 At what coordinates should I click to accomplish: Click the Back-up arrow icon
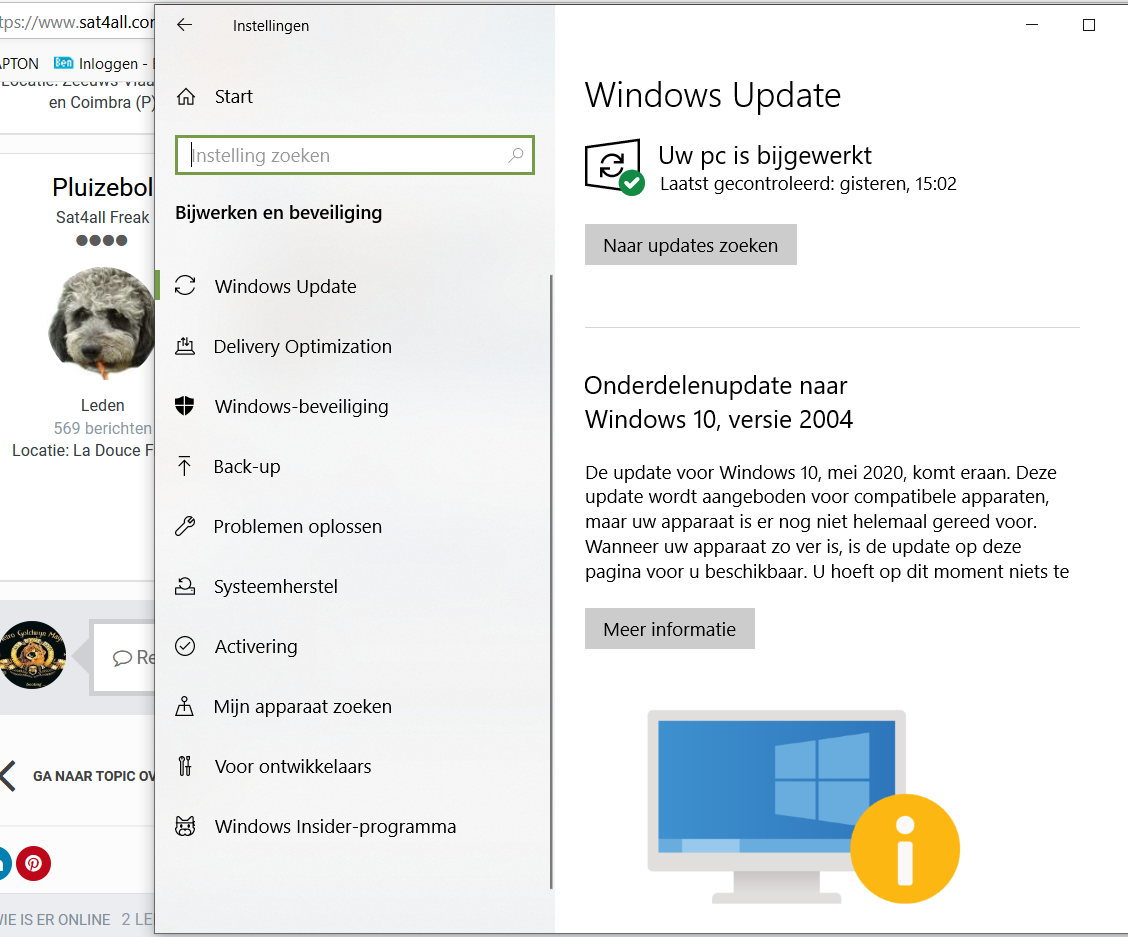(185, 466)
